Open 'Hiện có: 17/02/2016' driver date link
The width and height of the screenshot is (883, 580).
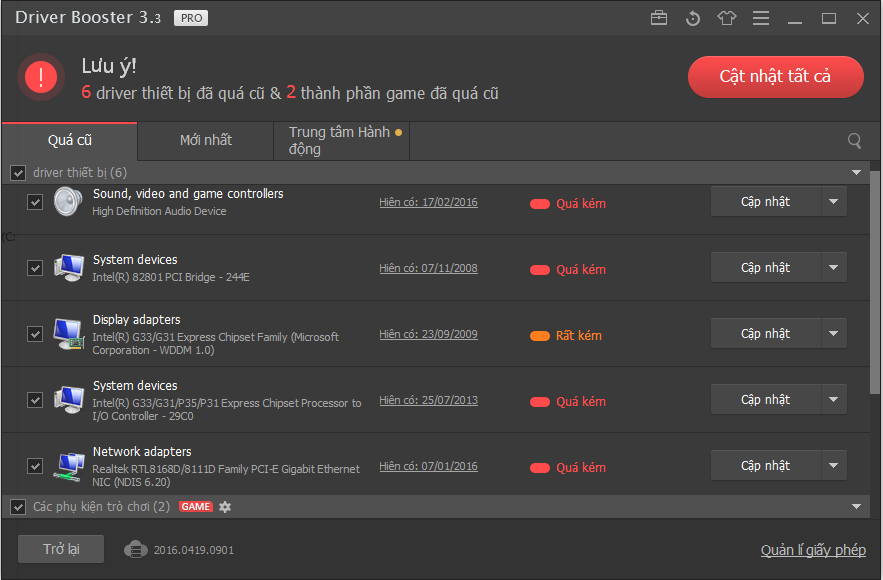click(x=429, y=202)
